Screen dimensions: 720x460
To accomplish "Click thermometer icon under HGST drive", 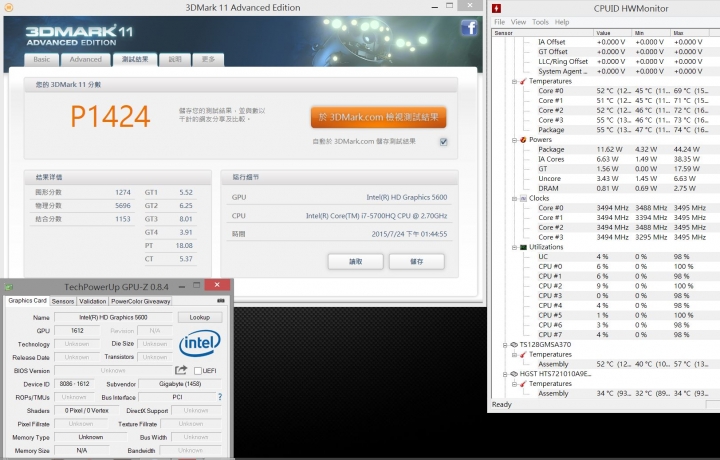I will point(523,384).
